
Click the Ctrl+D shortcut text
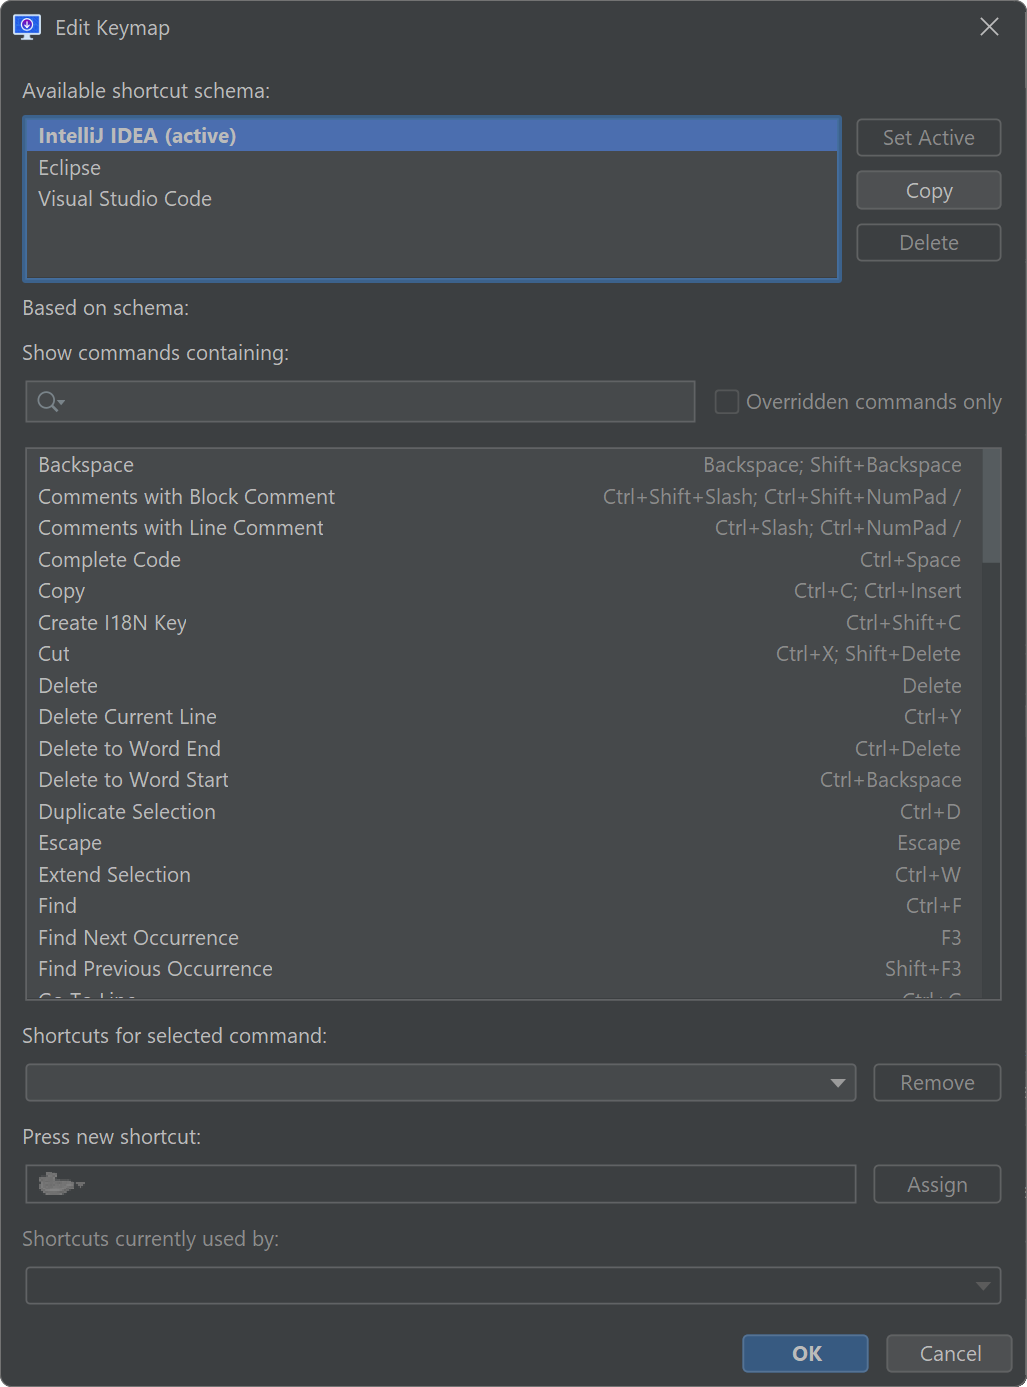[x=930, y=812]
